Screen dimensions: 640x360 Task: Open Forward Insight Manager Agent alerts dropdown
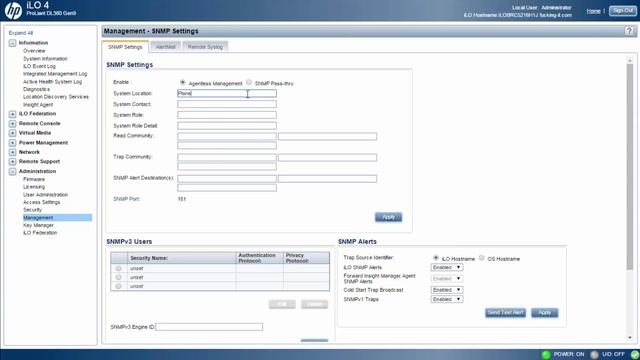(x=447, y=279)
